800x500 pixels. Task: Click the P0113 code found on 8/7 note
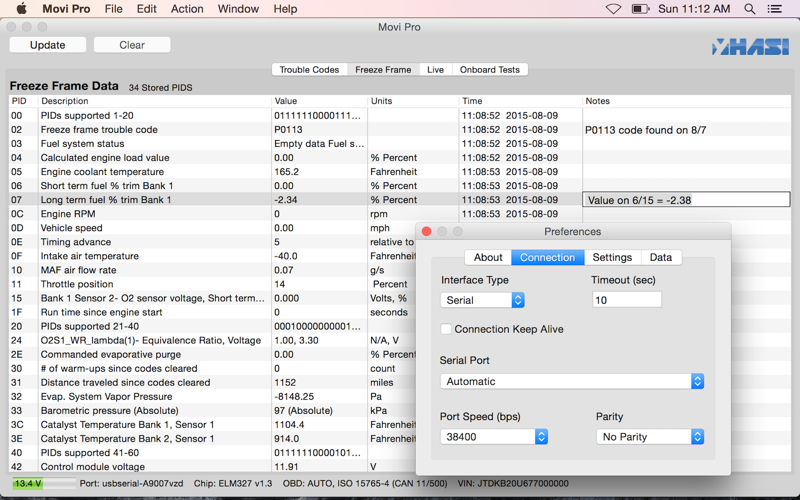(645, 130)
